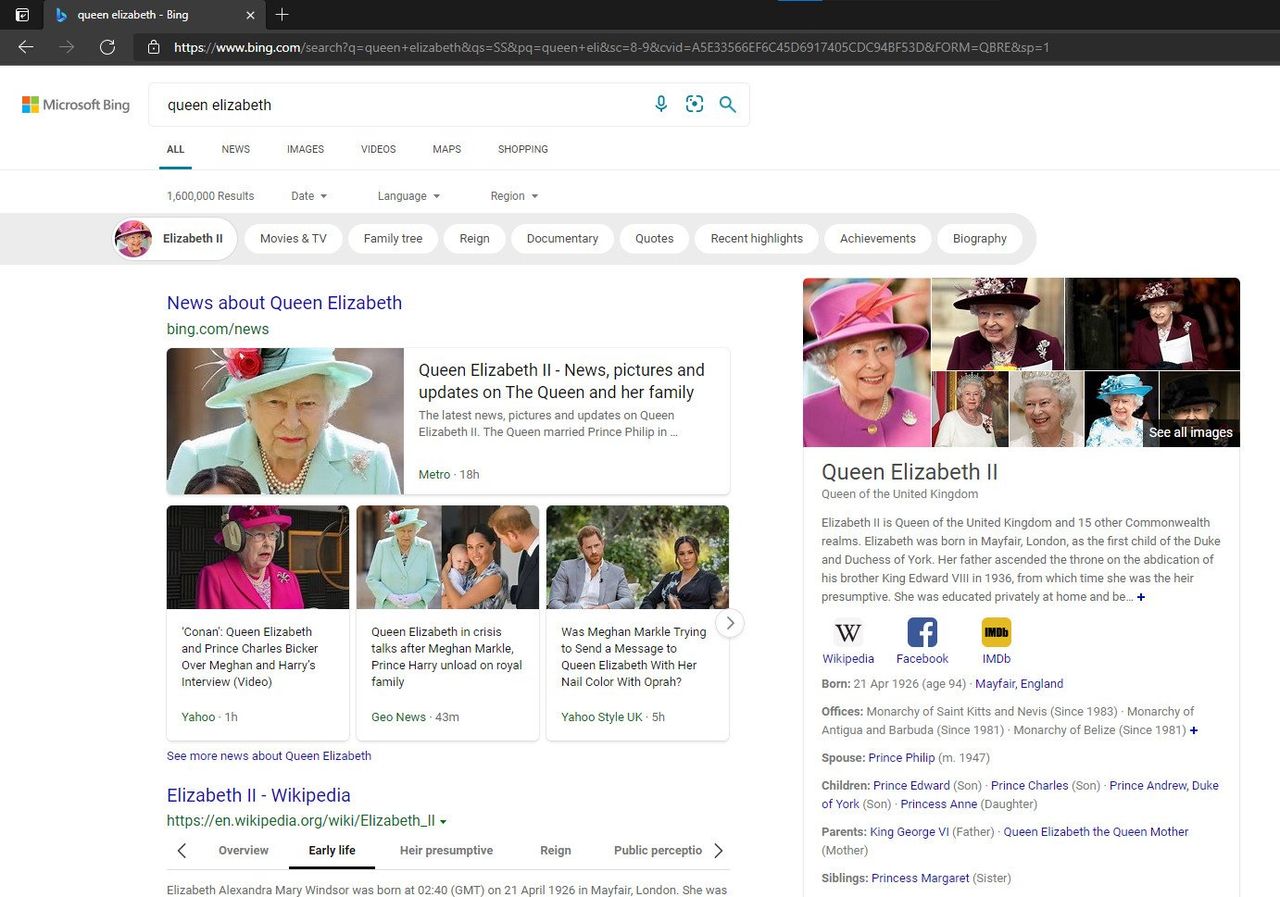This screenshot has height=897, width=1280.
Task: Open the Early life section tab
Action: click(332, 850)
